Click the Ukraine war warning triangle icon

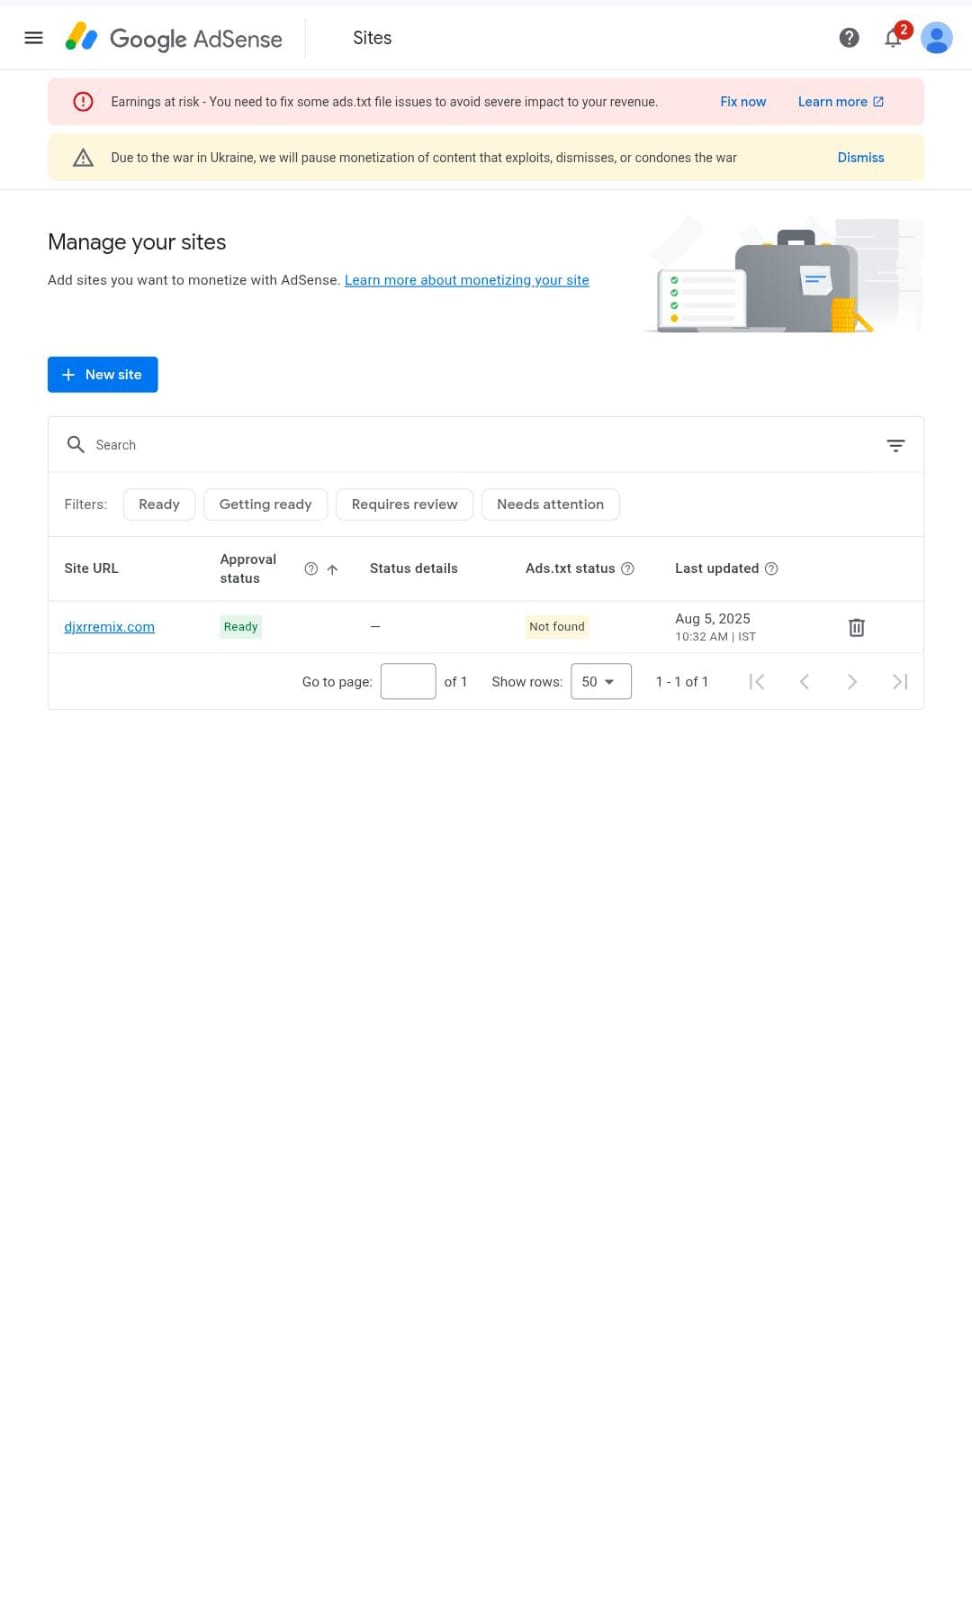tap(83, 158)
